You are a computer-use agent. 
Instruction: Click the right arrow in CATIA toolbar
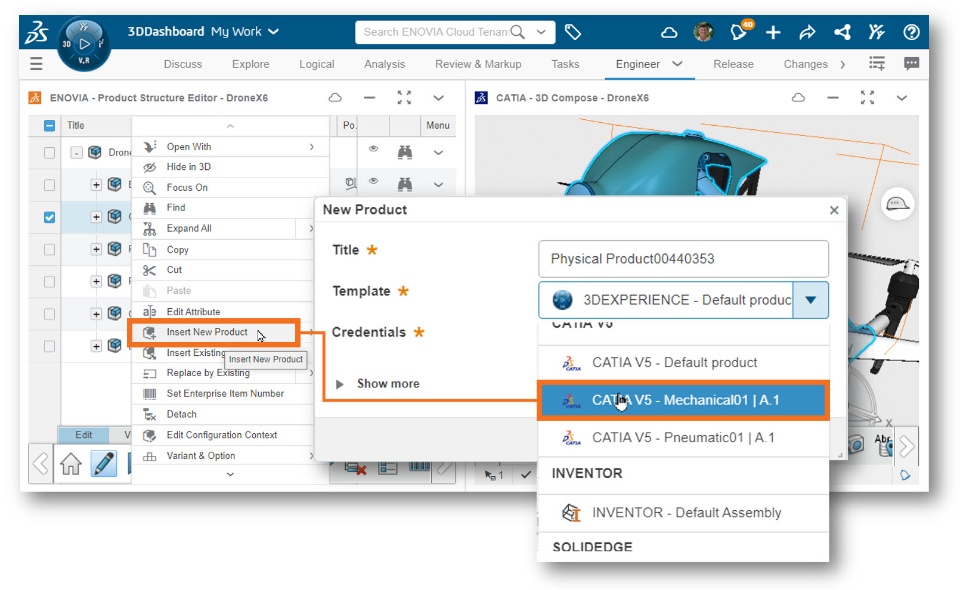tap(907, 446)
